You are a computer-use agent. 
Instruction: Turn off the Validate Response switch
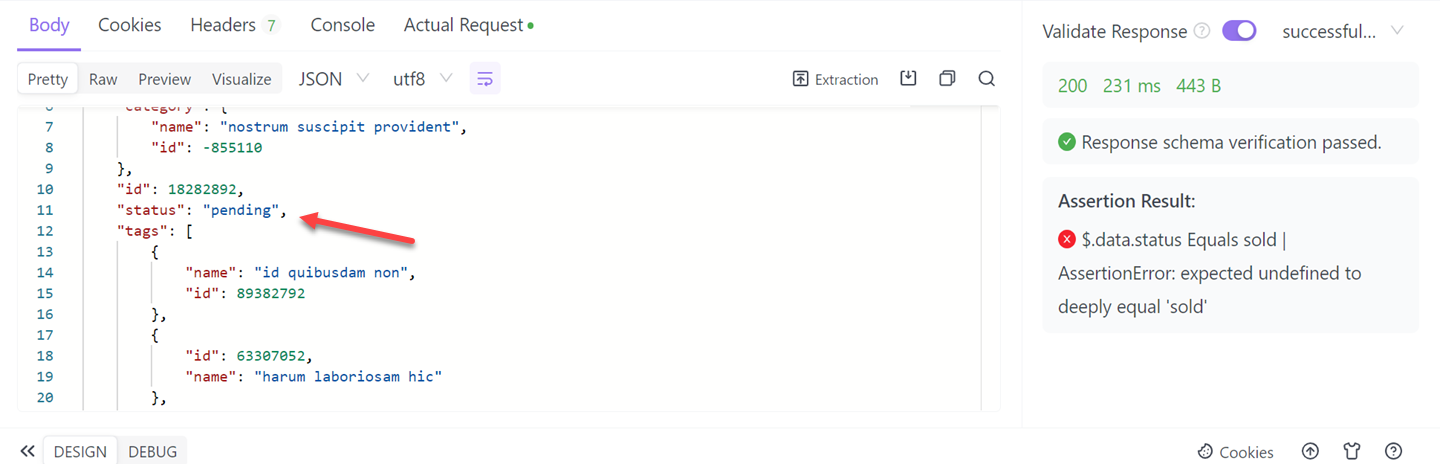[1239, 31]
